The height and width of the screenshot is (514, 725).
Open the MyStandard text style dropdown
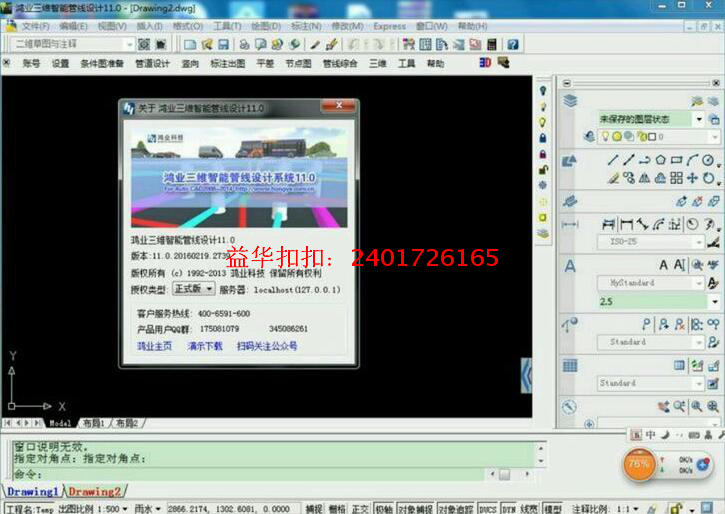click(x=651, y=282)
